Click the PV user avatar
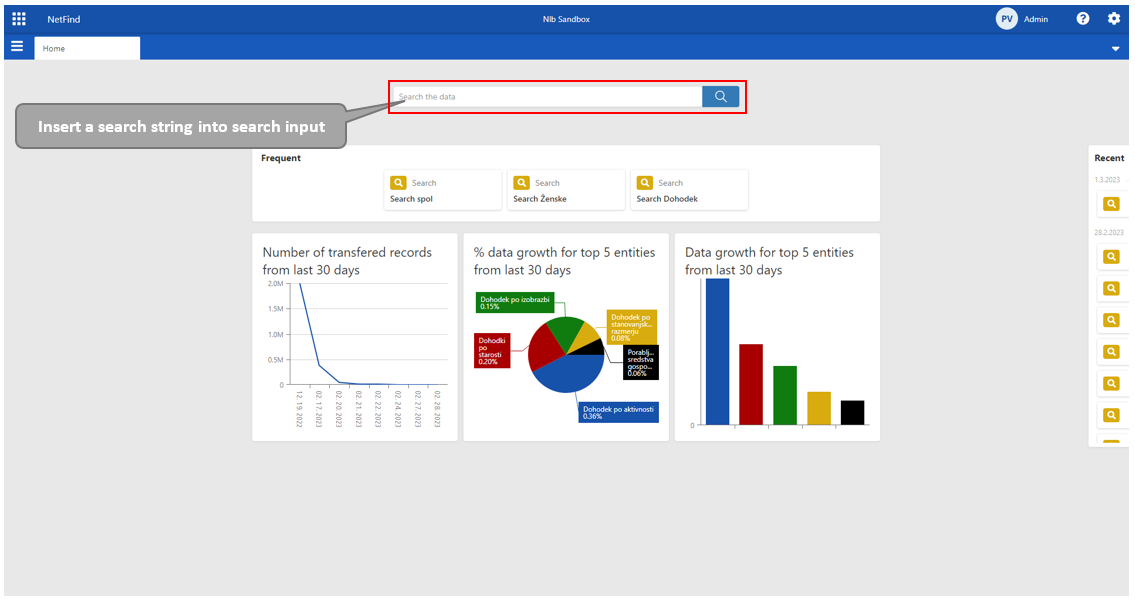The width and height of the screenshot is (1135, 602). click(1007, 19)
